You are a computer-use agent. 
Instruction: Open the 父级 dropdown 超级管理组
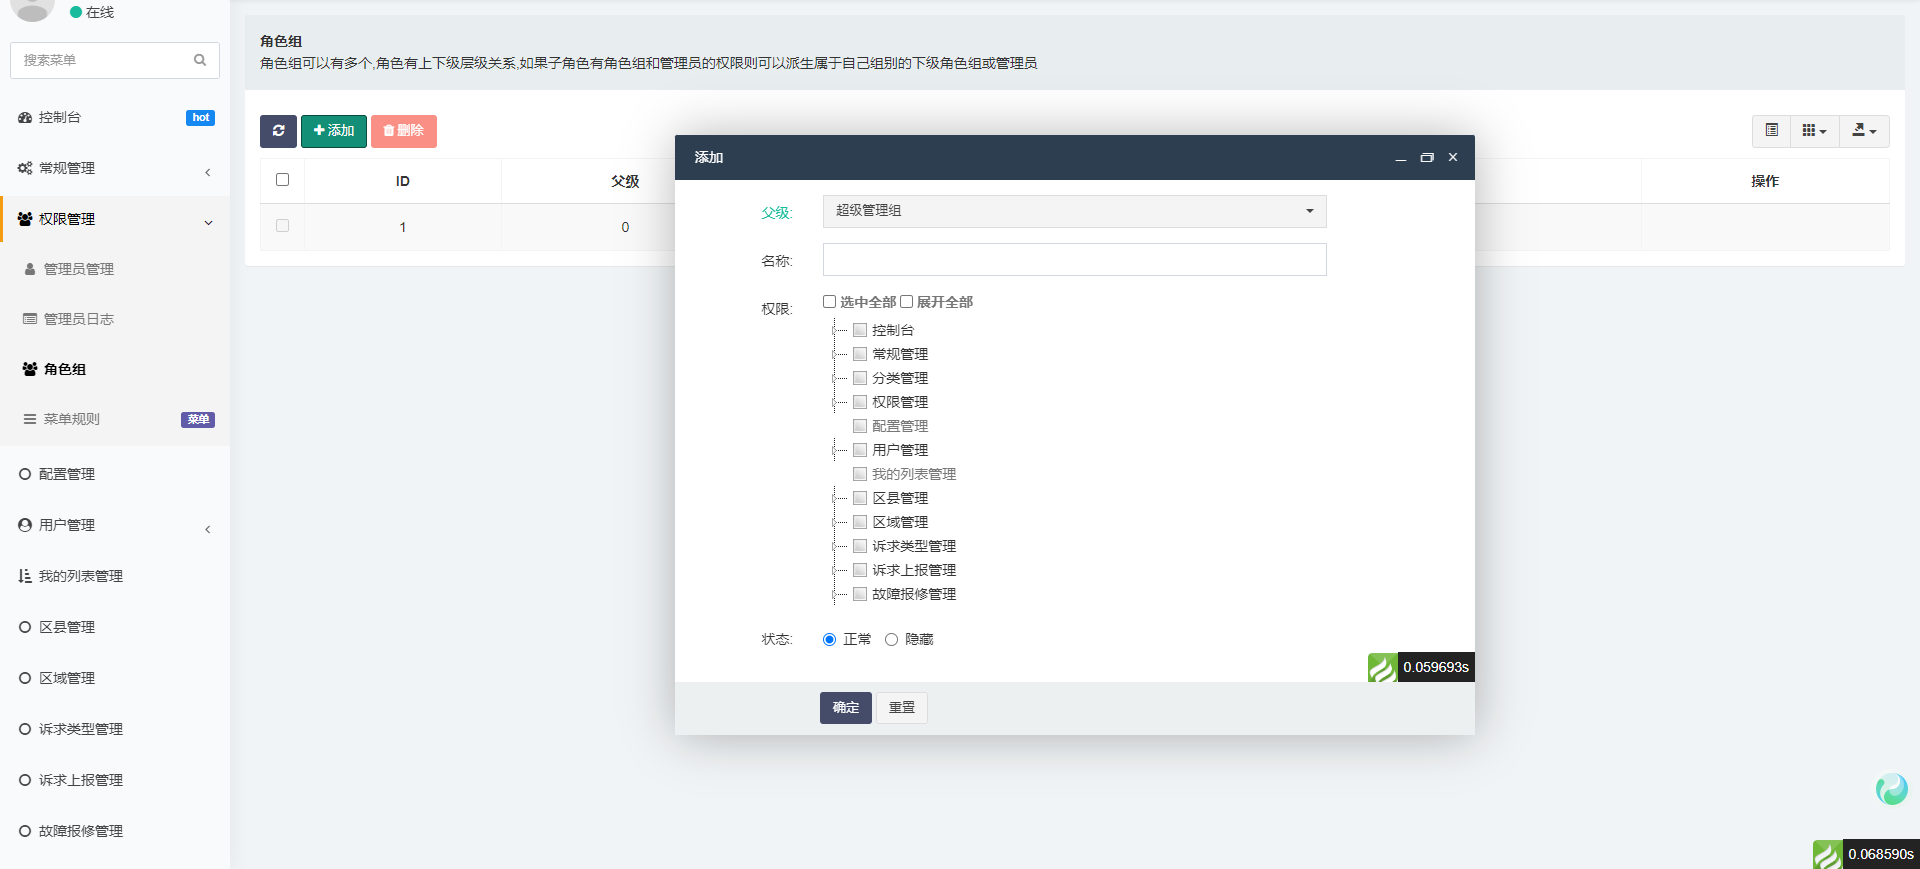click(x=1074, y=211)
